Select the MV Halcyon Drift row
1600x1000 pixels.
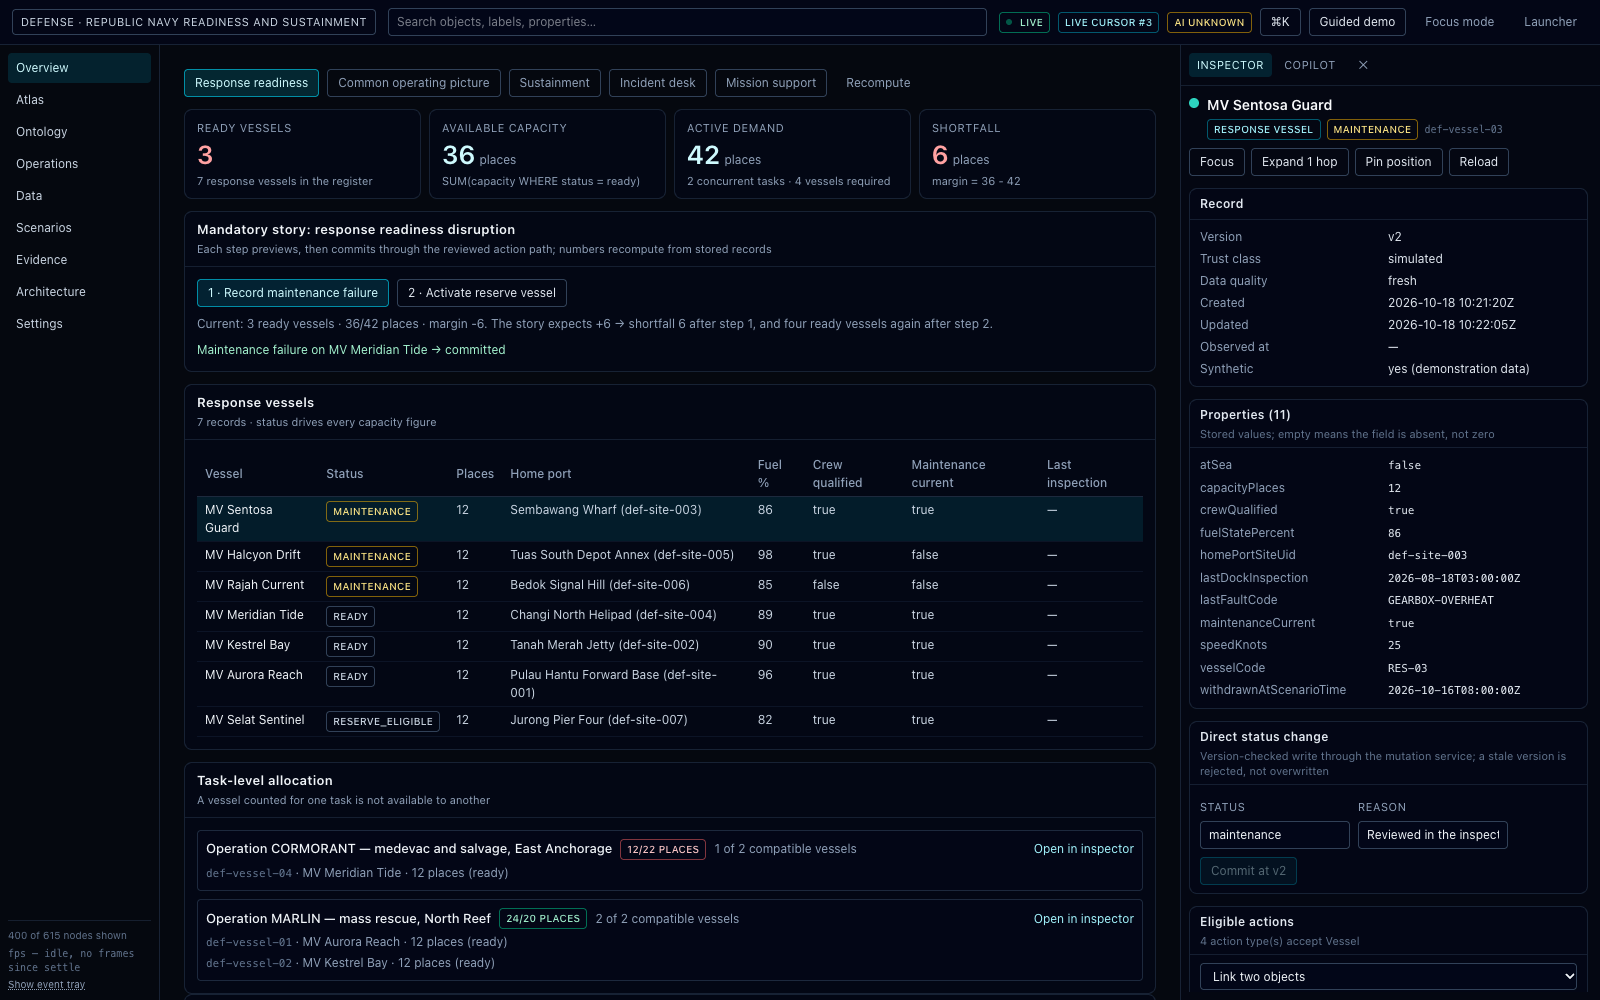click(x=670, y=556)
